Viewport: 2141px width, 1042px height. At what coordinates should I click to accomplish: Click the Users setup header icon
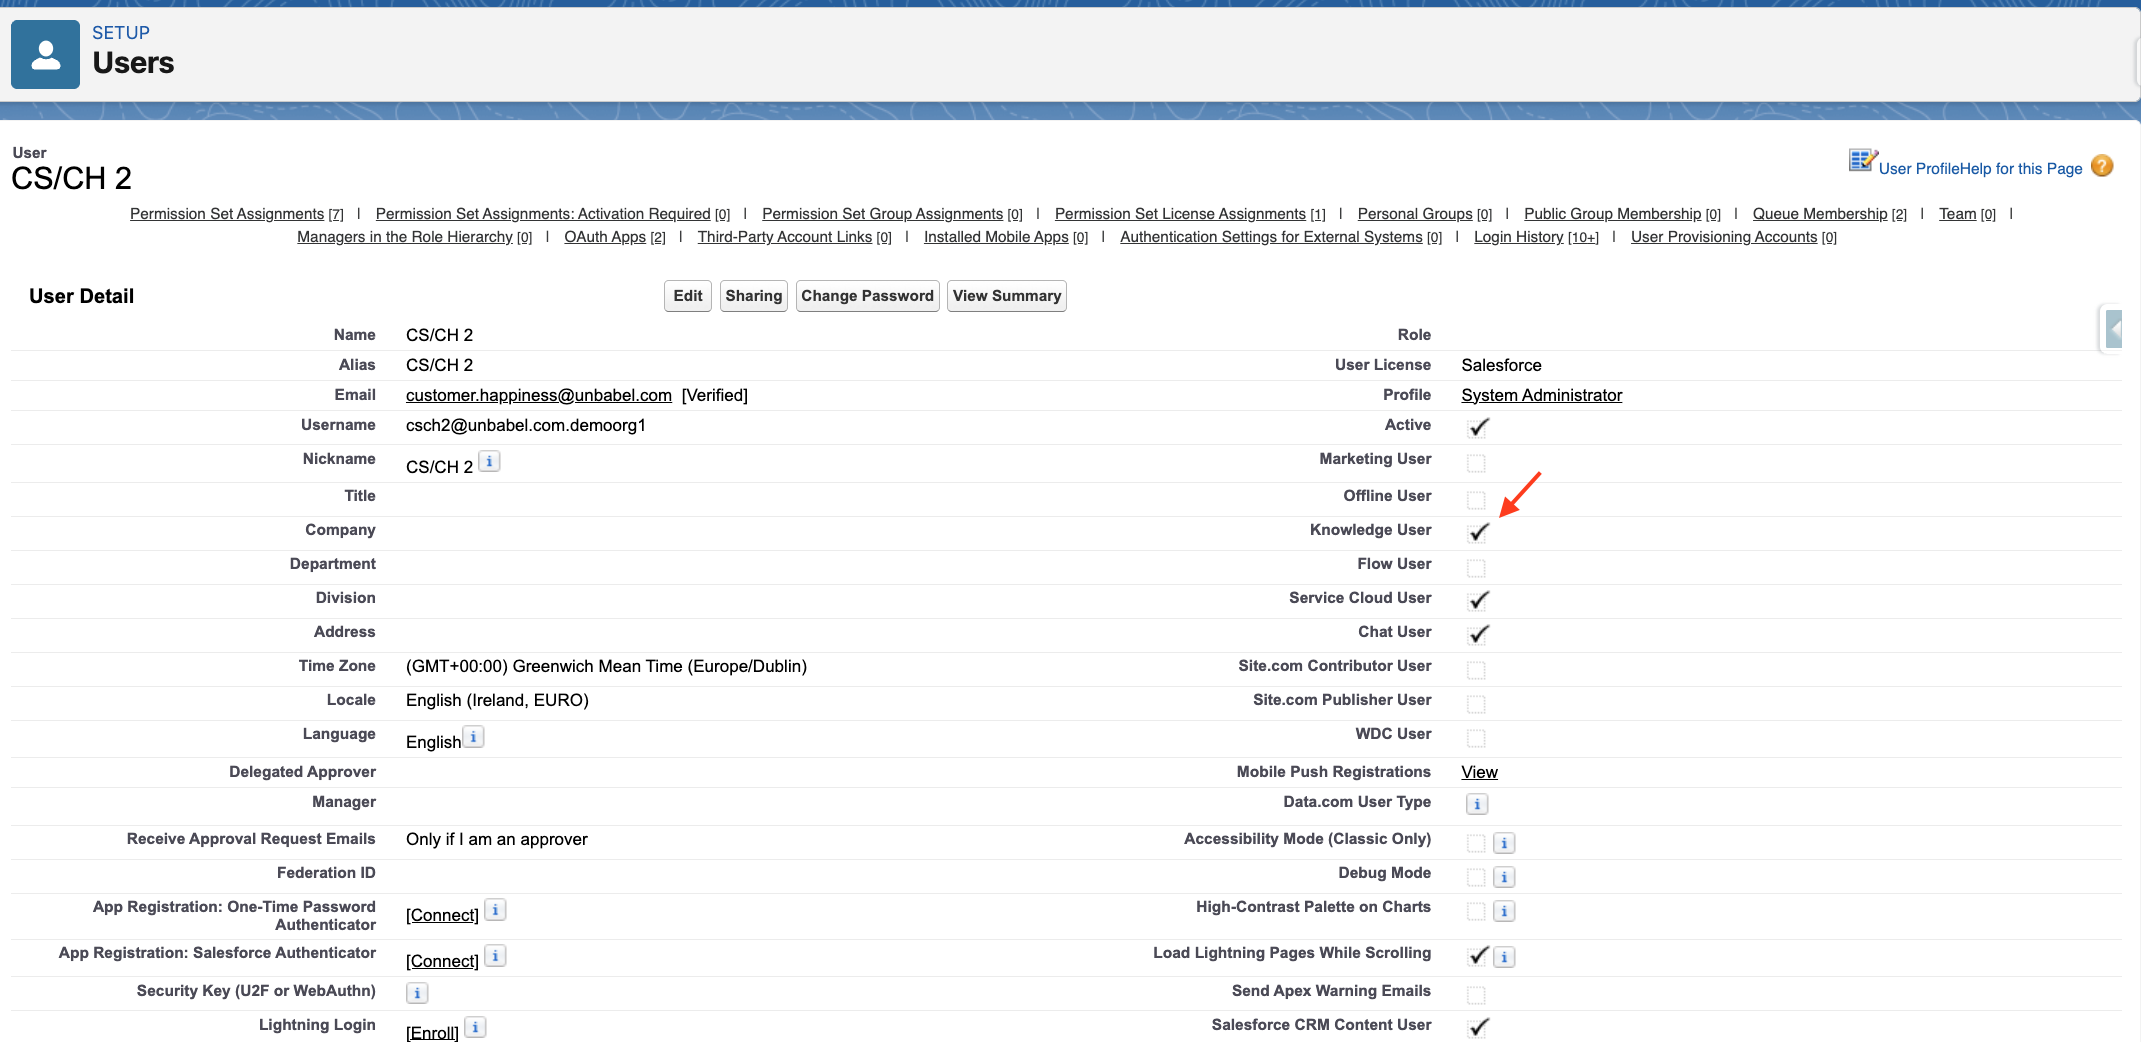tap(45, 55)
